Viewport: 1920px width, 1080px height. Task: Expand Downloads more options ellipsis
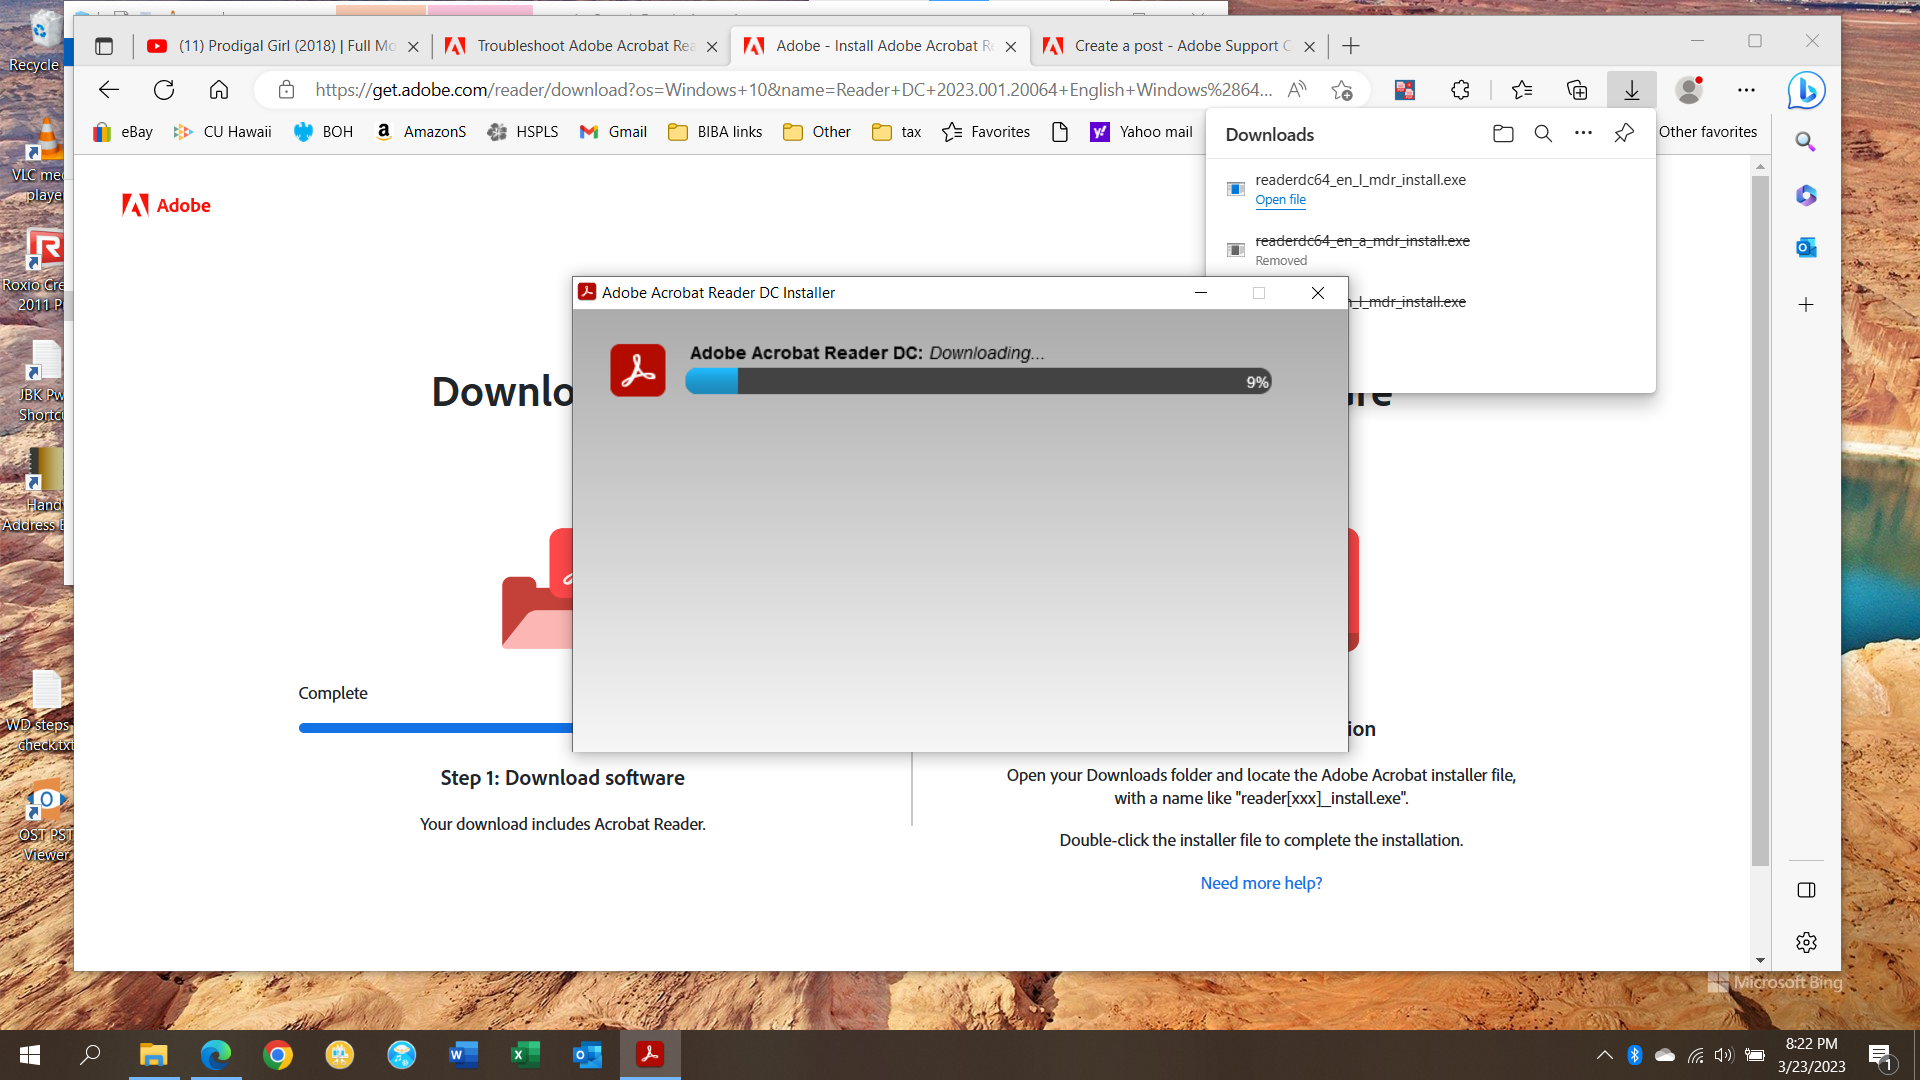pos(1583,134)
